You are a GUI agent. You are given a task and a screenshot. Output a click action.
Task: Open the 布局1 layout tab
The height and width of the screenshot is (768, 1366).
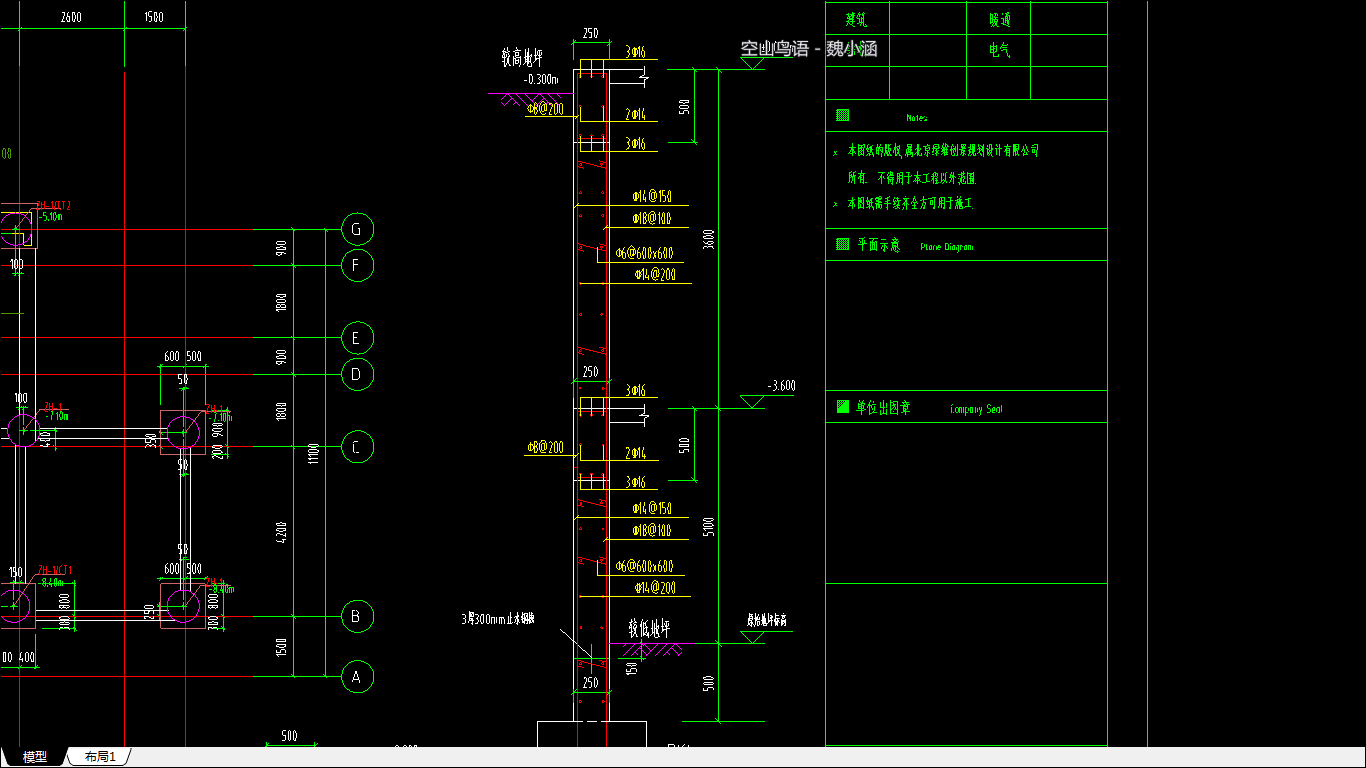100,757
